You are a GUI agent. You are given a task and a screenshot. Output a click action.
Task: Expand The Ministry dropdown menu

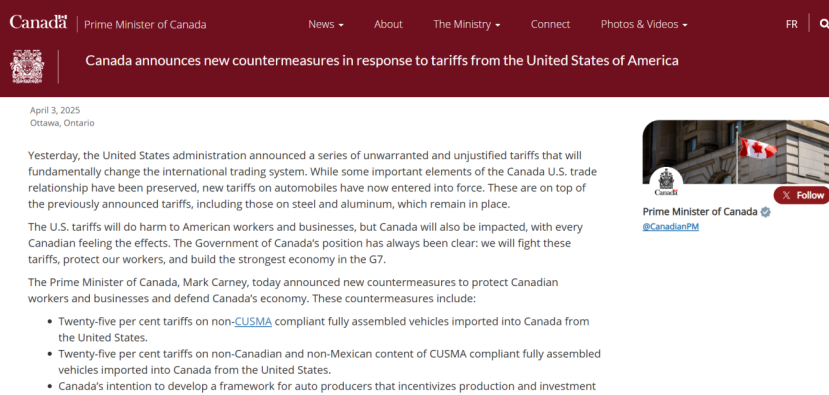click(466, 24)
